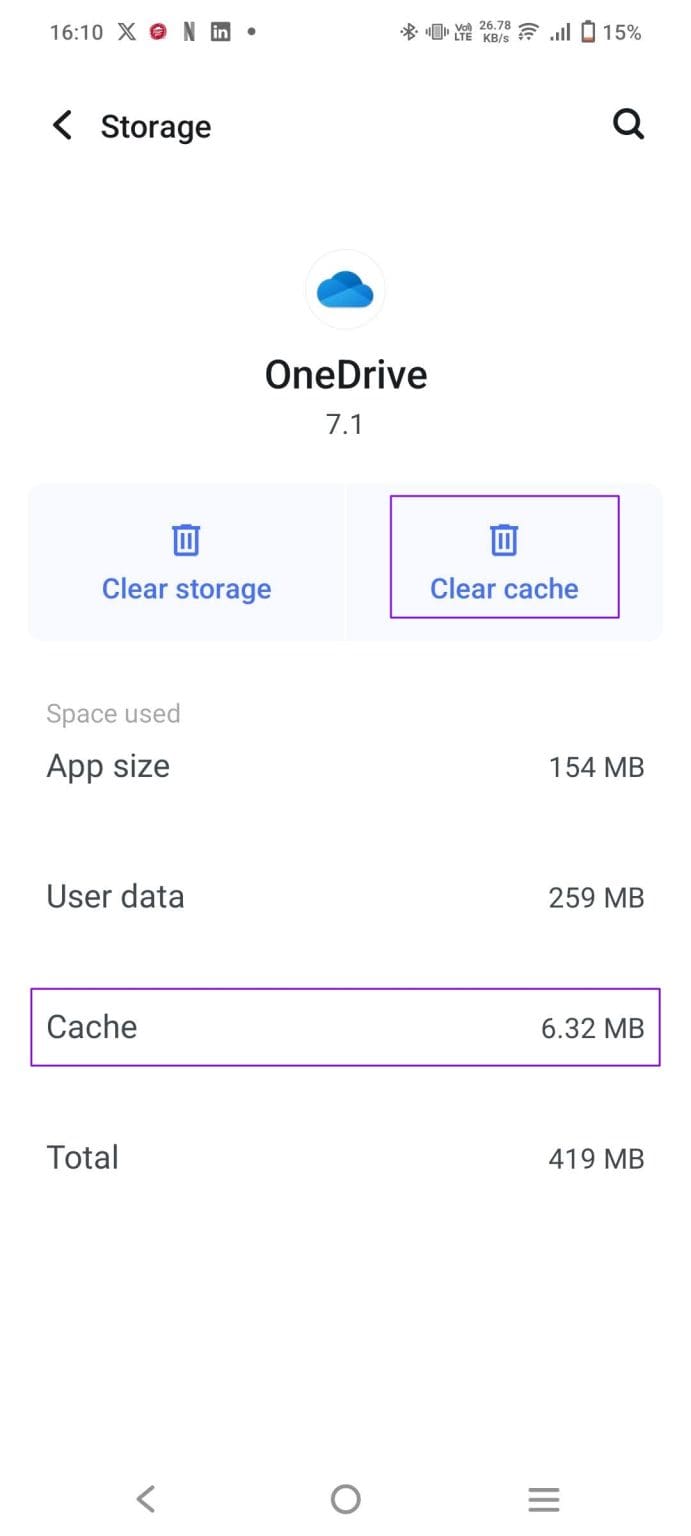Open the search from the Storage screen
Viewport: 691px width, 1536px height.
pos(628,124)
